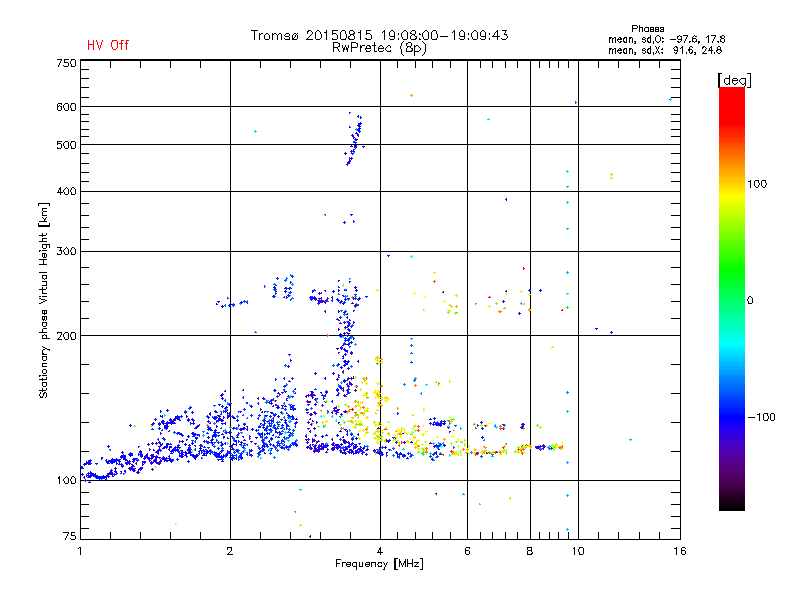Image resolution: width=800 pixels, height=600 pixels.
Task: Click y-axis tick label '200'
Action: 67,336
